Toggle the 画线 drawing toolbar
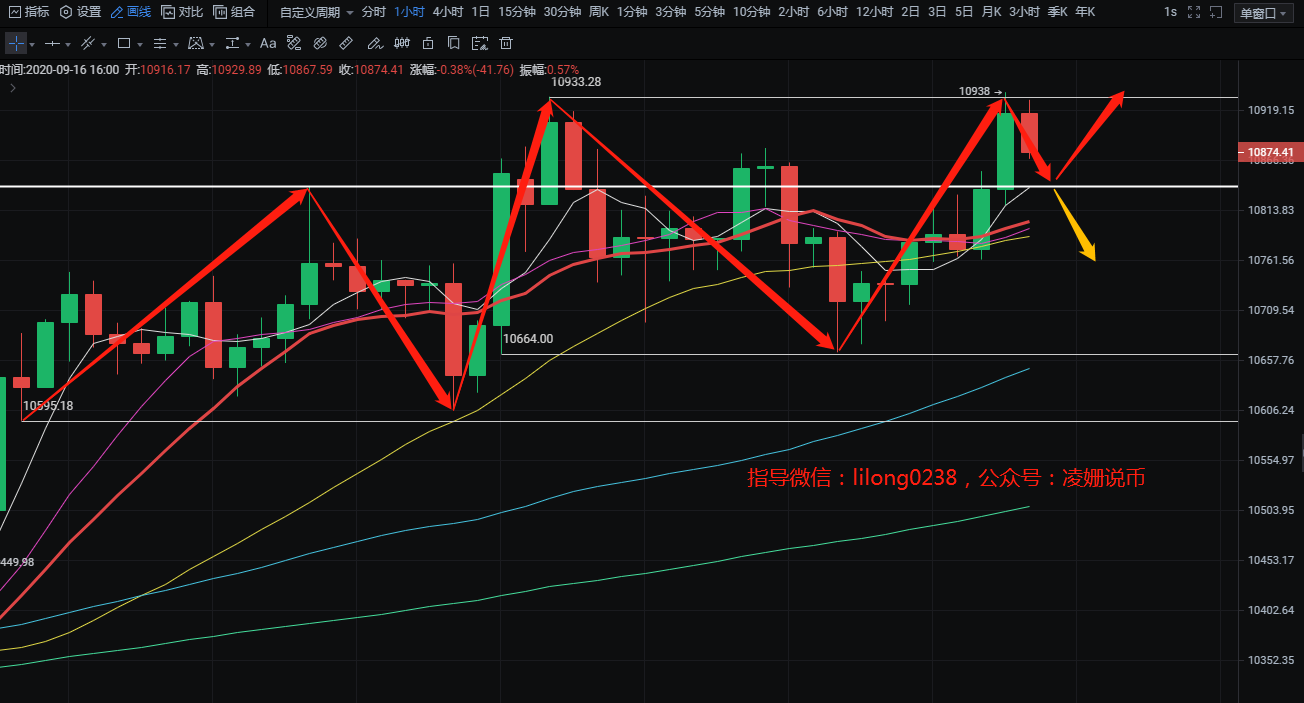1304x703 pixels. coord(131,12)
